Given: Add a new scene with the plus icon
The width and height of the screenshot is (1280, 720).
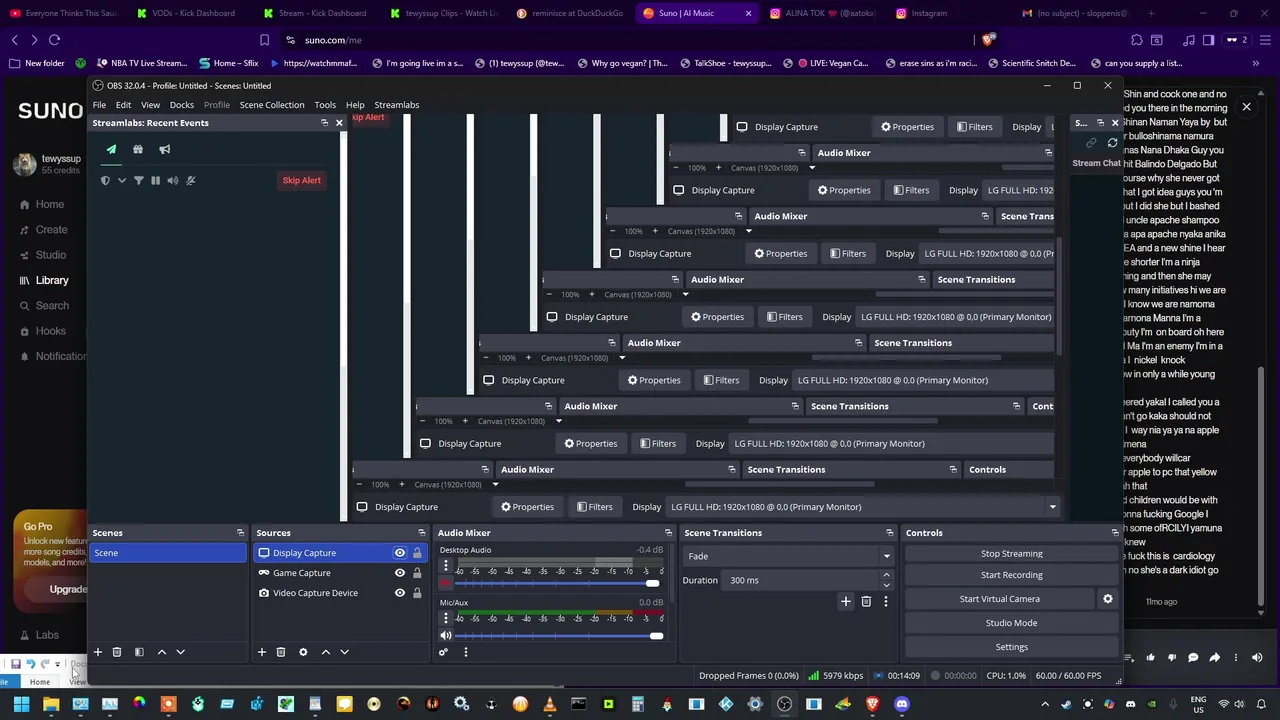Looking at the screenshot, I should pyautogui.click(x=98, y=652).
